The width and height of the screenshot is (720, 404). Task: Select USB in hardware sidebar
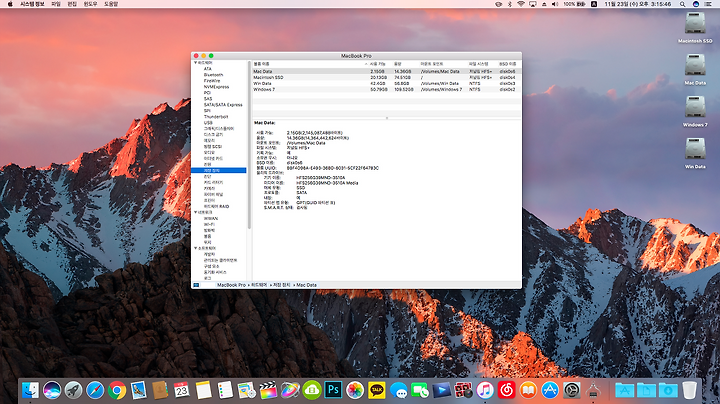[x=208, y=123]
